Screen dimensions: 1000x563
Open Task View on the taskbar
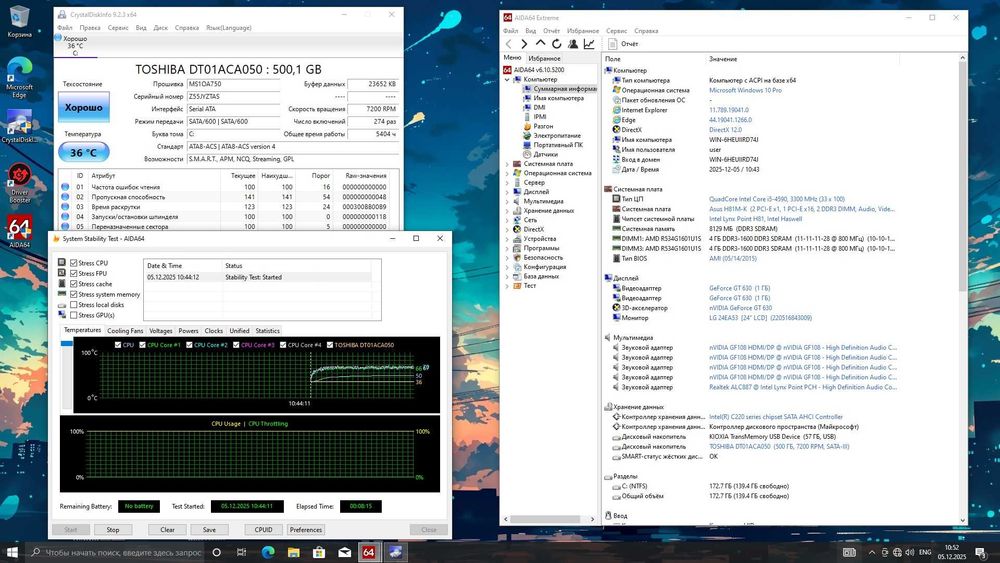241,552
